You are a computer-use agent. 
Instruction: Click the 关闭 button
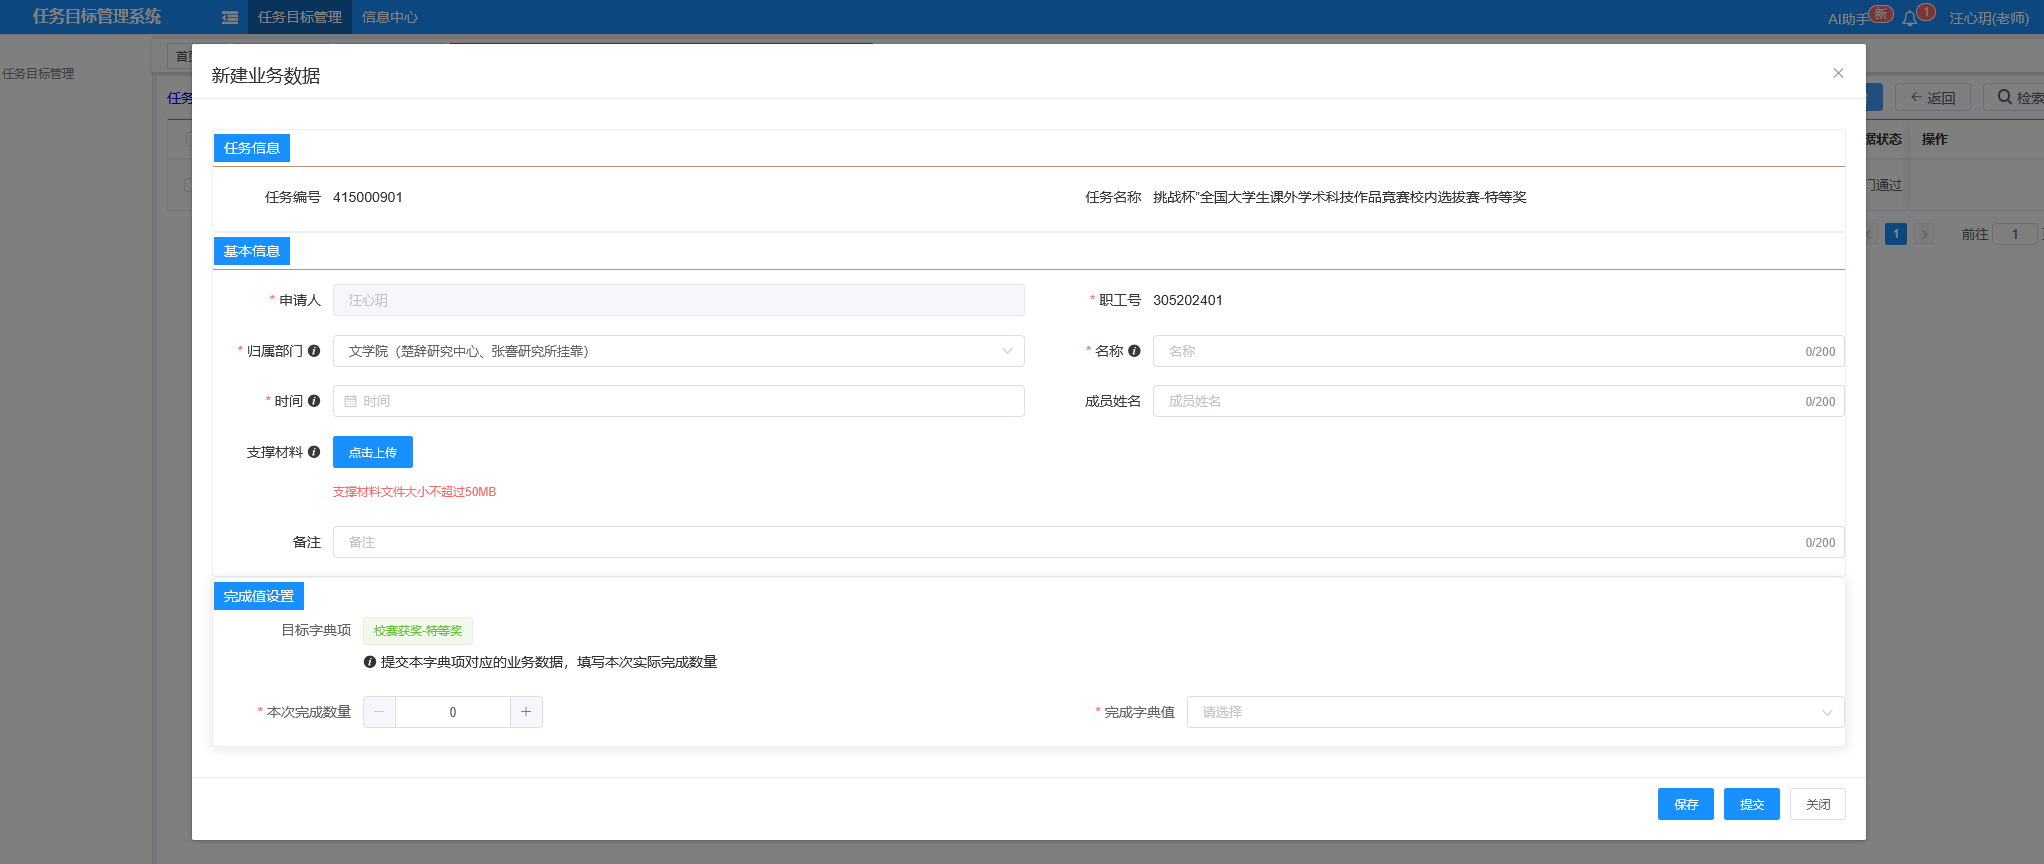click(x=1818, y=804)
